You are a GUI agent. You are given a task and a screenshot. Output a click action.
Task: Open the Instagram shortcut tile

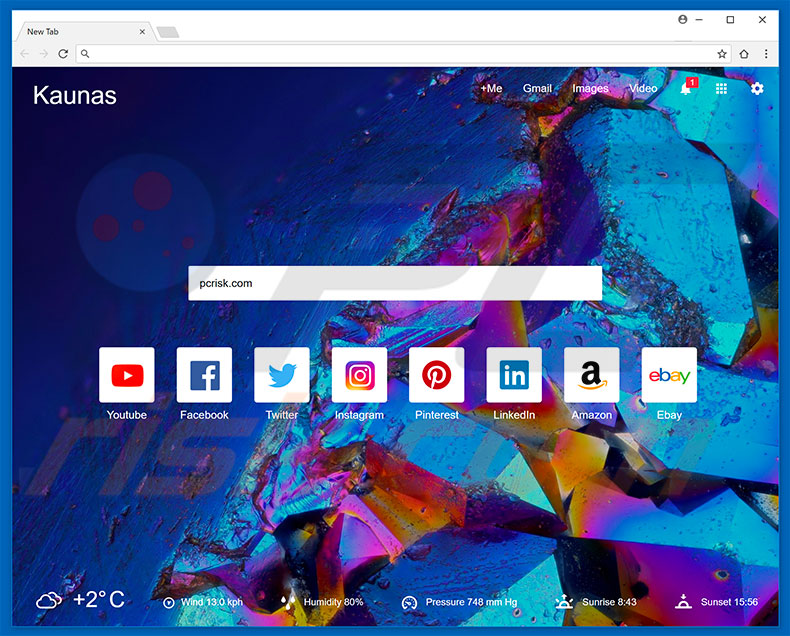pyautogui.click(x=360, y=375)
